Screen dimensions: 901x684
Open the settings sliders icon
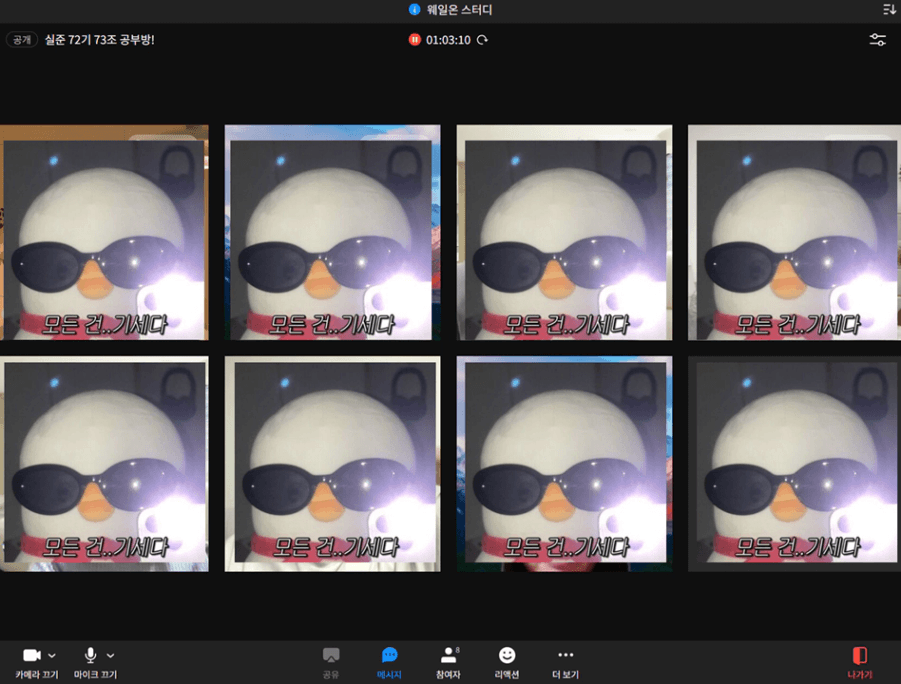[x=877, y=40]
